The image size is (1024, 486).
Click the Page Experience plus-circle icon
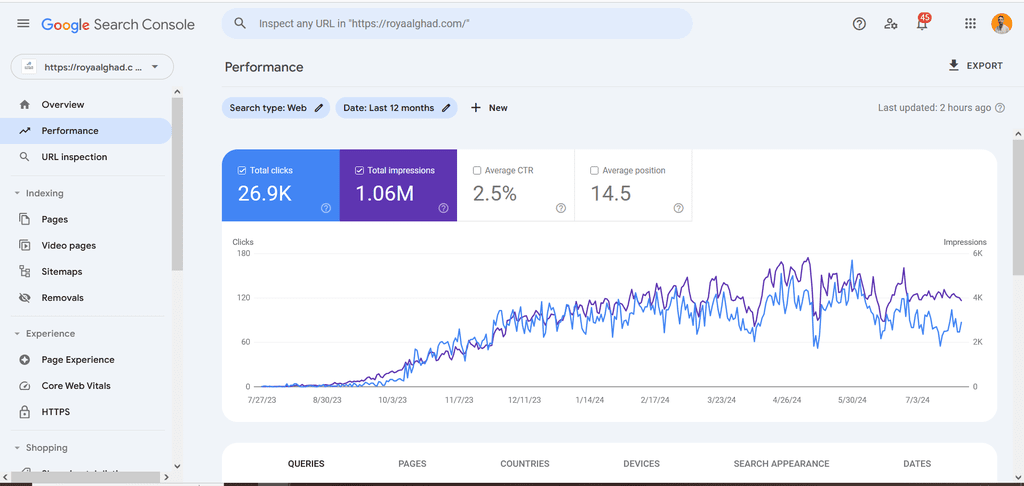click(x=25, y=360)
